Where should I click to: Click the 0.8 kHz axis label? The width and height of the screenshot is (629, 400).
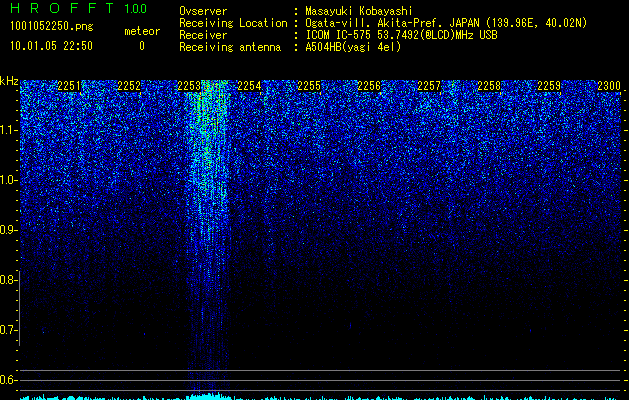tap(8, 280)
